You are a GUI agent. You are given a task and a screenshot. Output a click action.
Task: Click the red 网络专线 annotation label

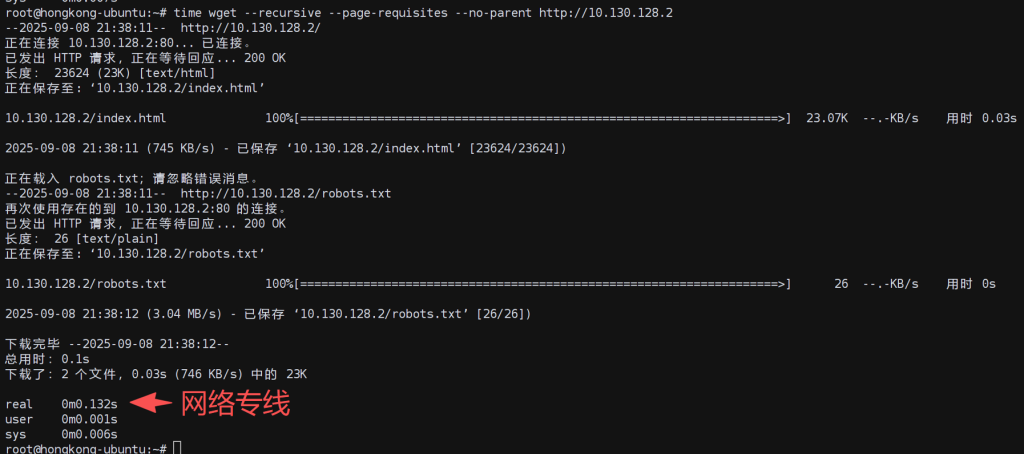click(234, 404)
